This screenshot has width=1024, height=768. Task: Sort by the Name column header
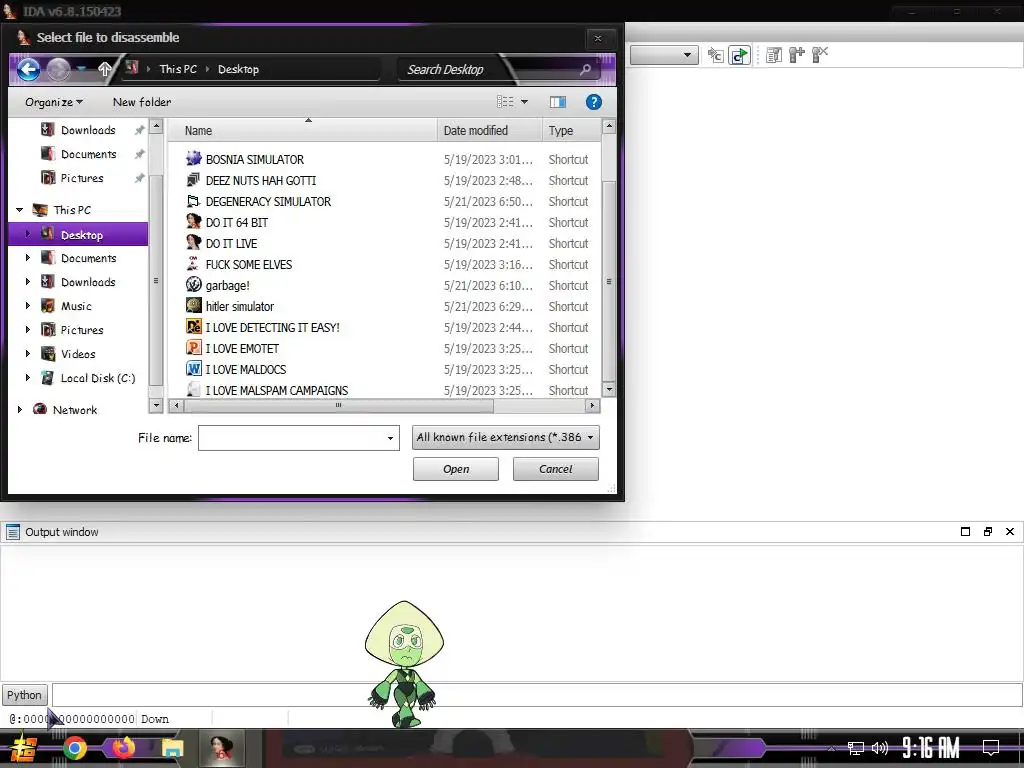[x=302, y=131]
